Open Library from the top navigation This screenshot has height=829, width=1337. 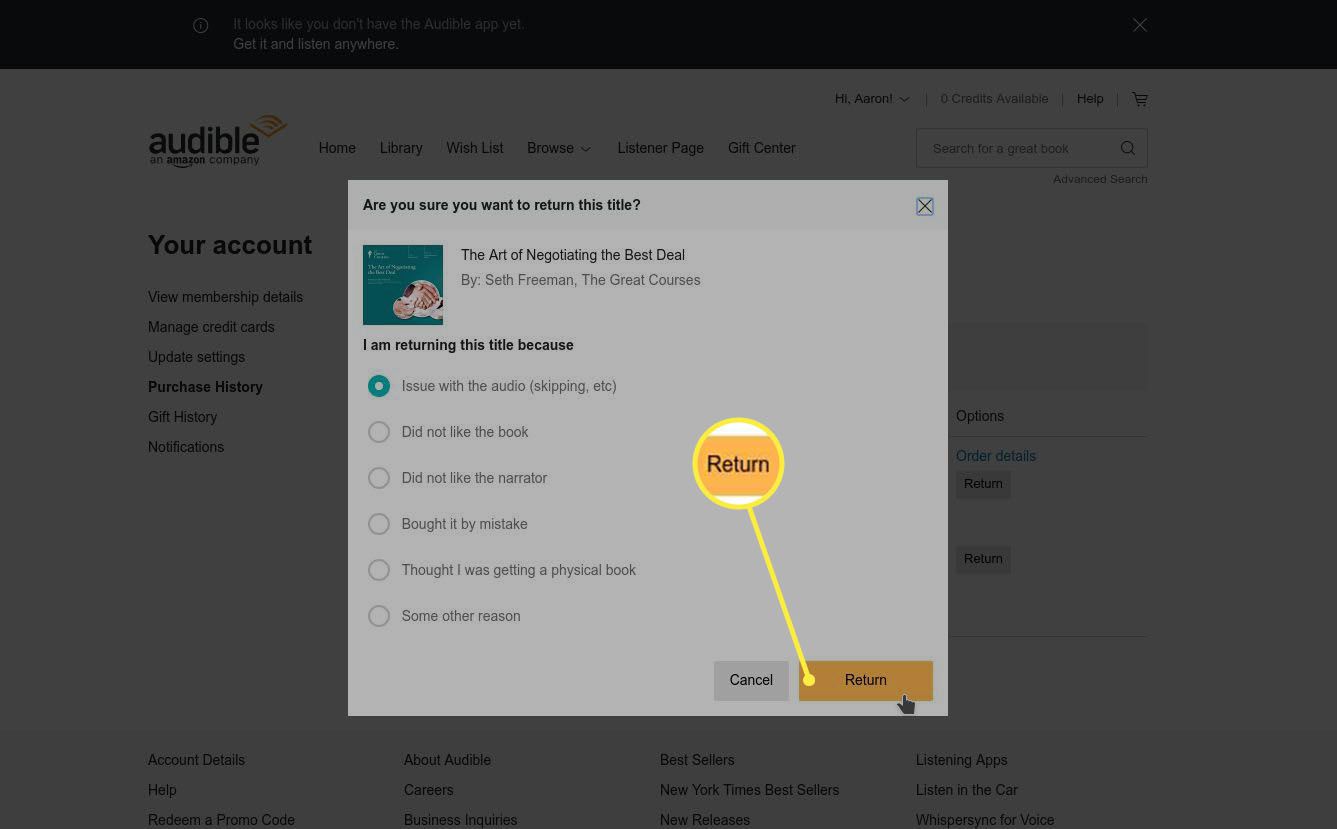point(401,148)
